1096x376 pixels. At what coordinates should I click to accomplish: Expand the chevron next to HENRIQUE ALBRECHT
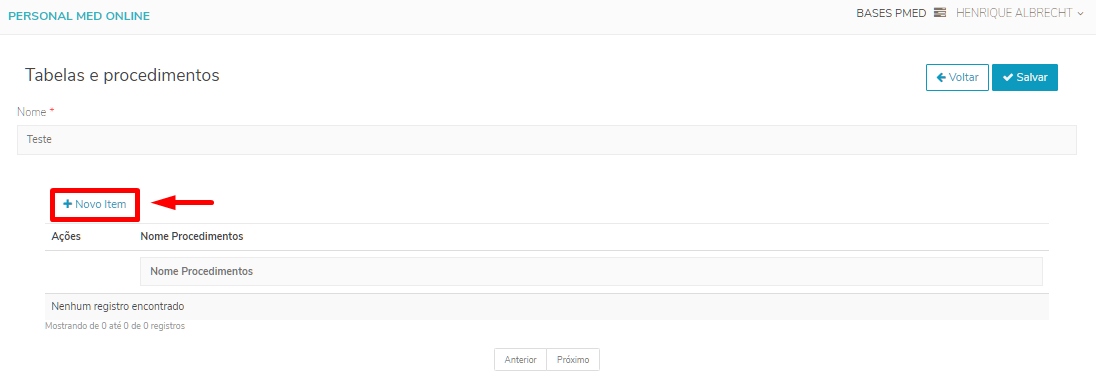point(1081,14)
